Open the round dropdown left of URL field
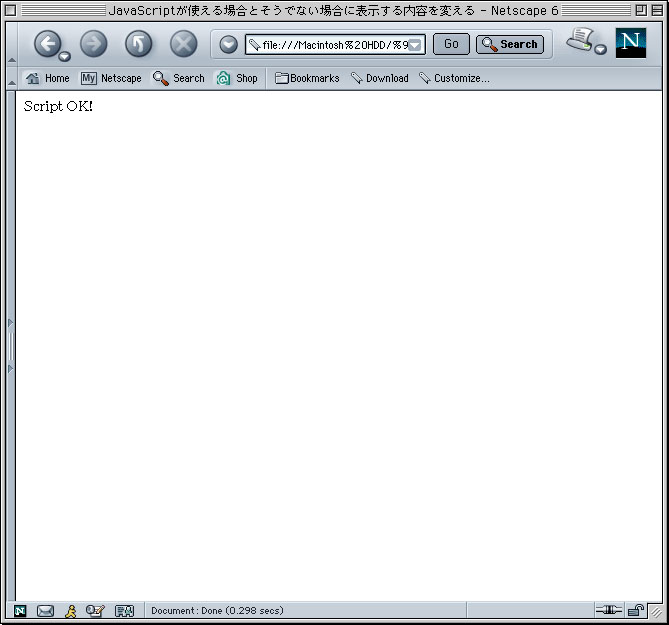 point(228,44)
